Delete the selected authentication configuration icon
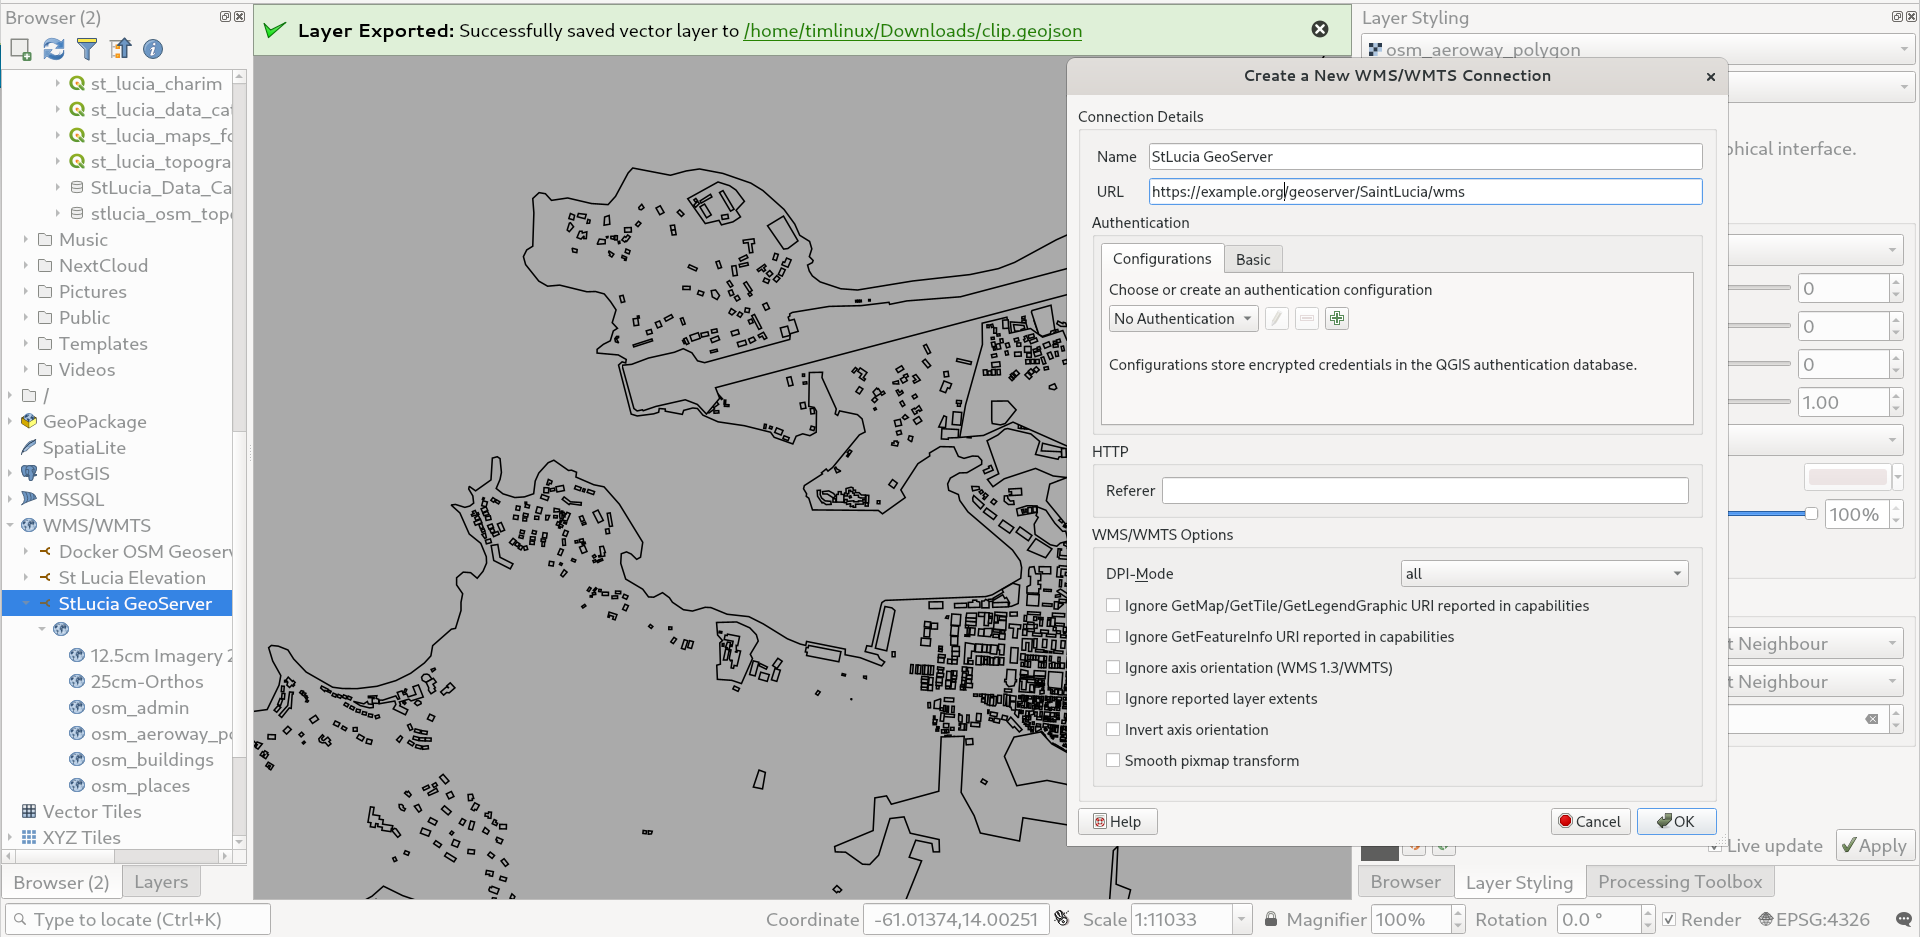1920x937 pixels. coord(1307,319)
